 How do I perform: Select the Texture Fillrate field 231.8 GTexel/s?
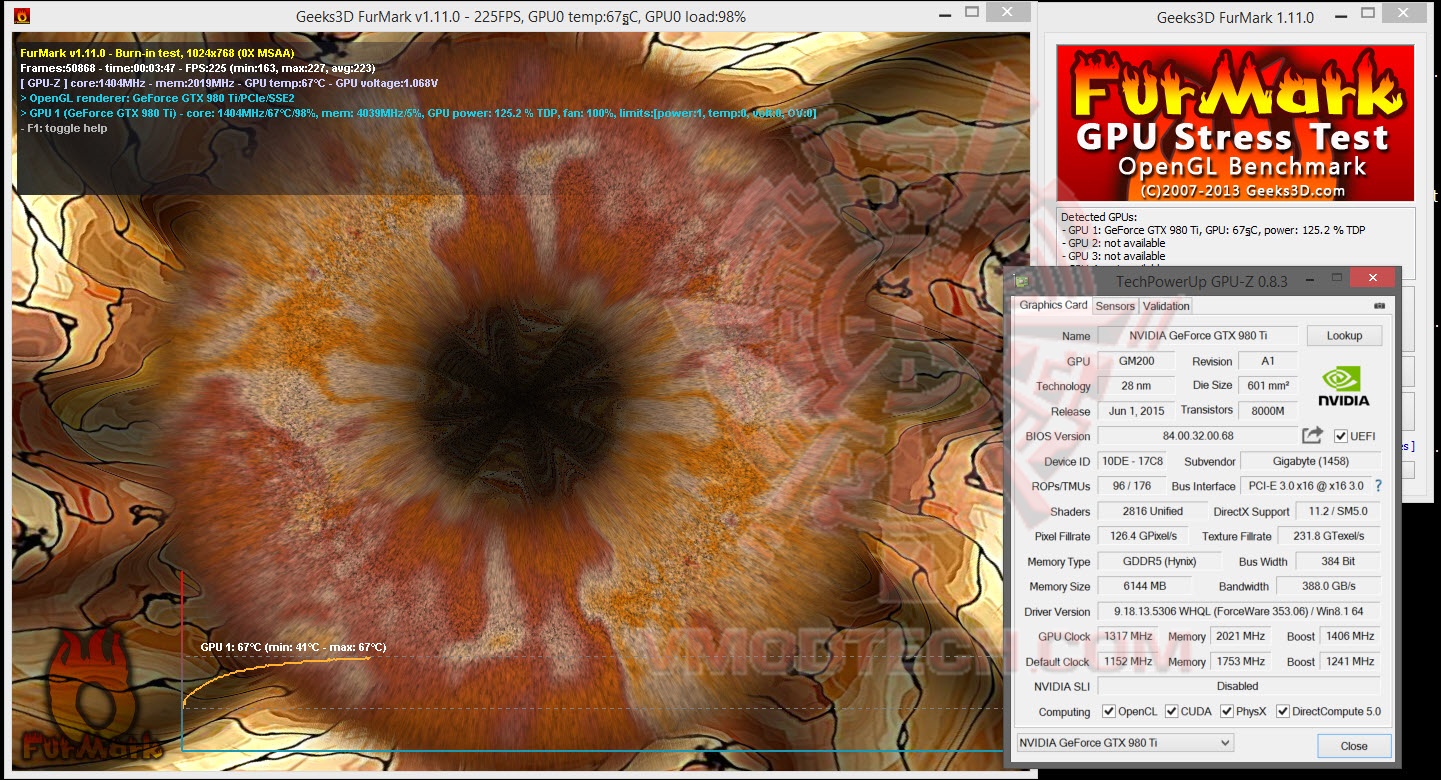click(1328, 536)
